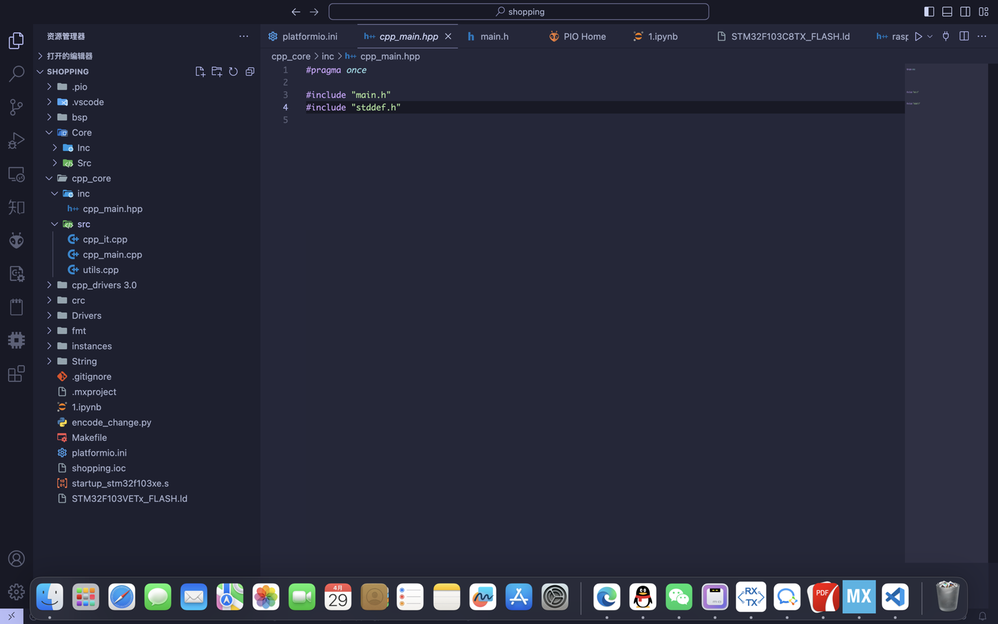Click the Run play button in editor toolbar
Image resolution: width=998 pixels, height=624 pixels.
click(x=918, y=37)
